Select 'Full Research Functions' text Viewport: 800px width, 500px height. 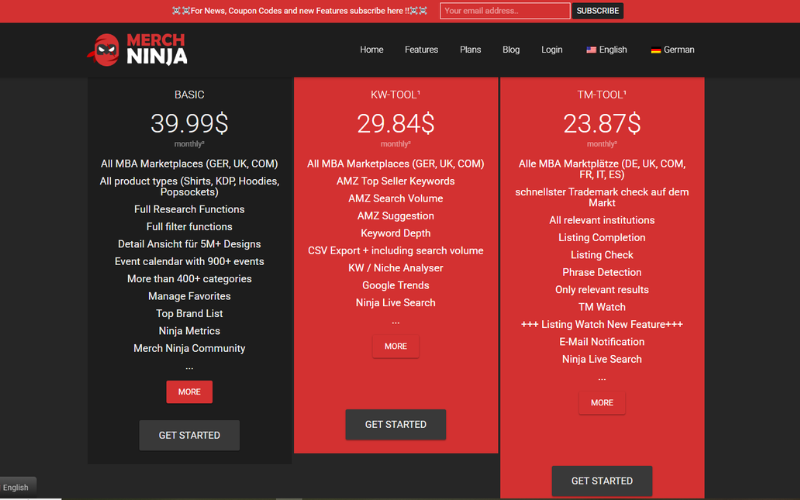pyautogui.click(x=189, y=209)
